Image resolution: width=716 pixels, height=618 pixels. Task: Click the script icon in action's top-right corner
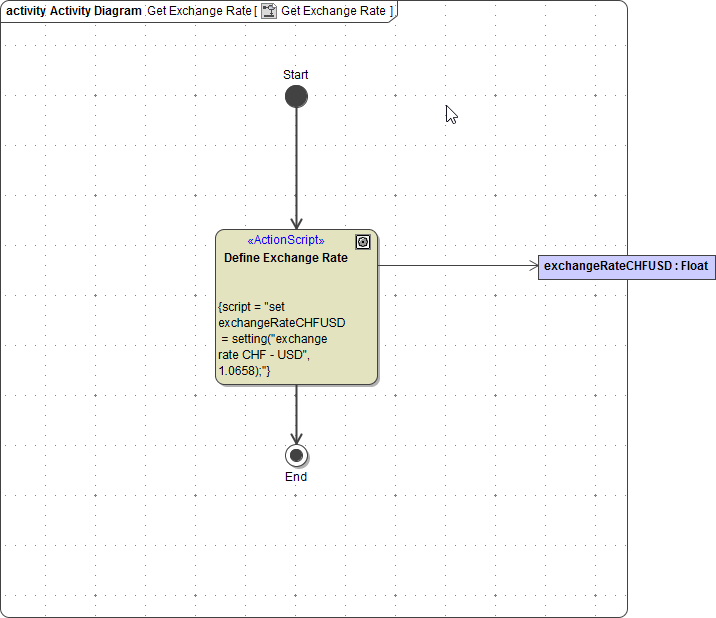tap(363, 242)
